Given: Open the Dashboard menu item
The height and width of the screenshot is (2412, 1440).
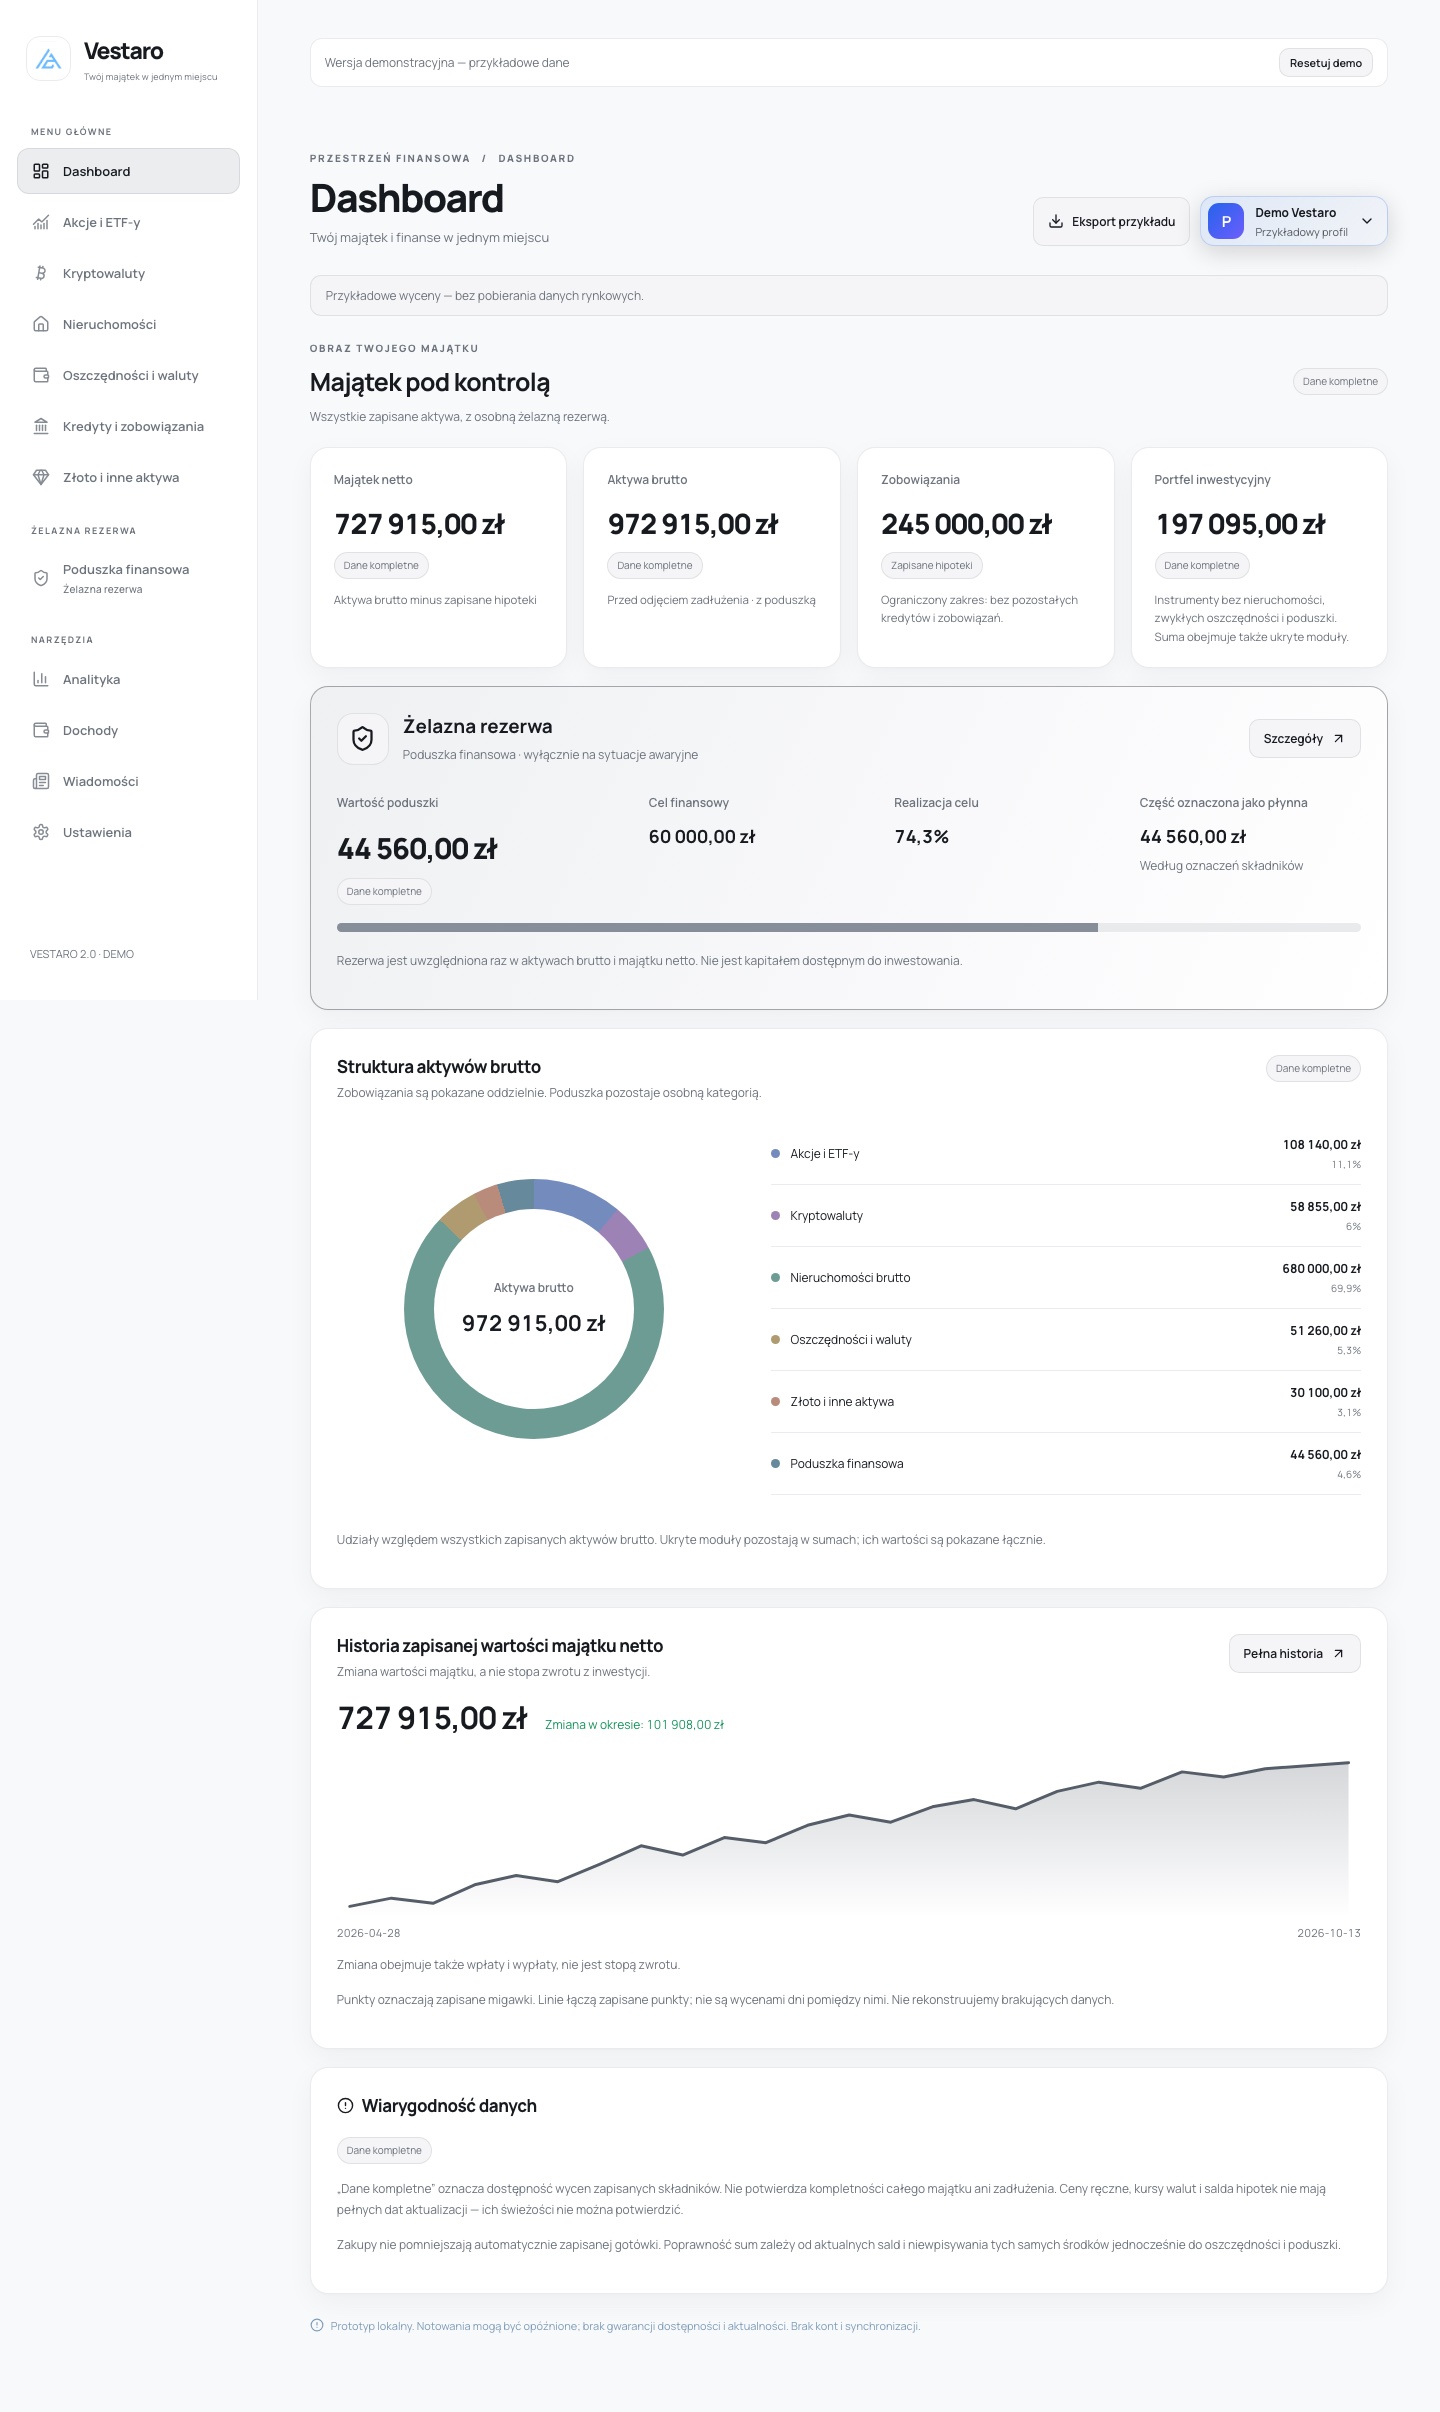Looking at the screenshot, I should 128,171.
